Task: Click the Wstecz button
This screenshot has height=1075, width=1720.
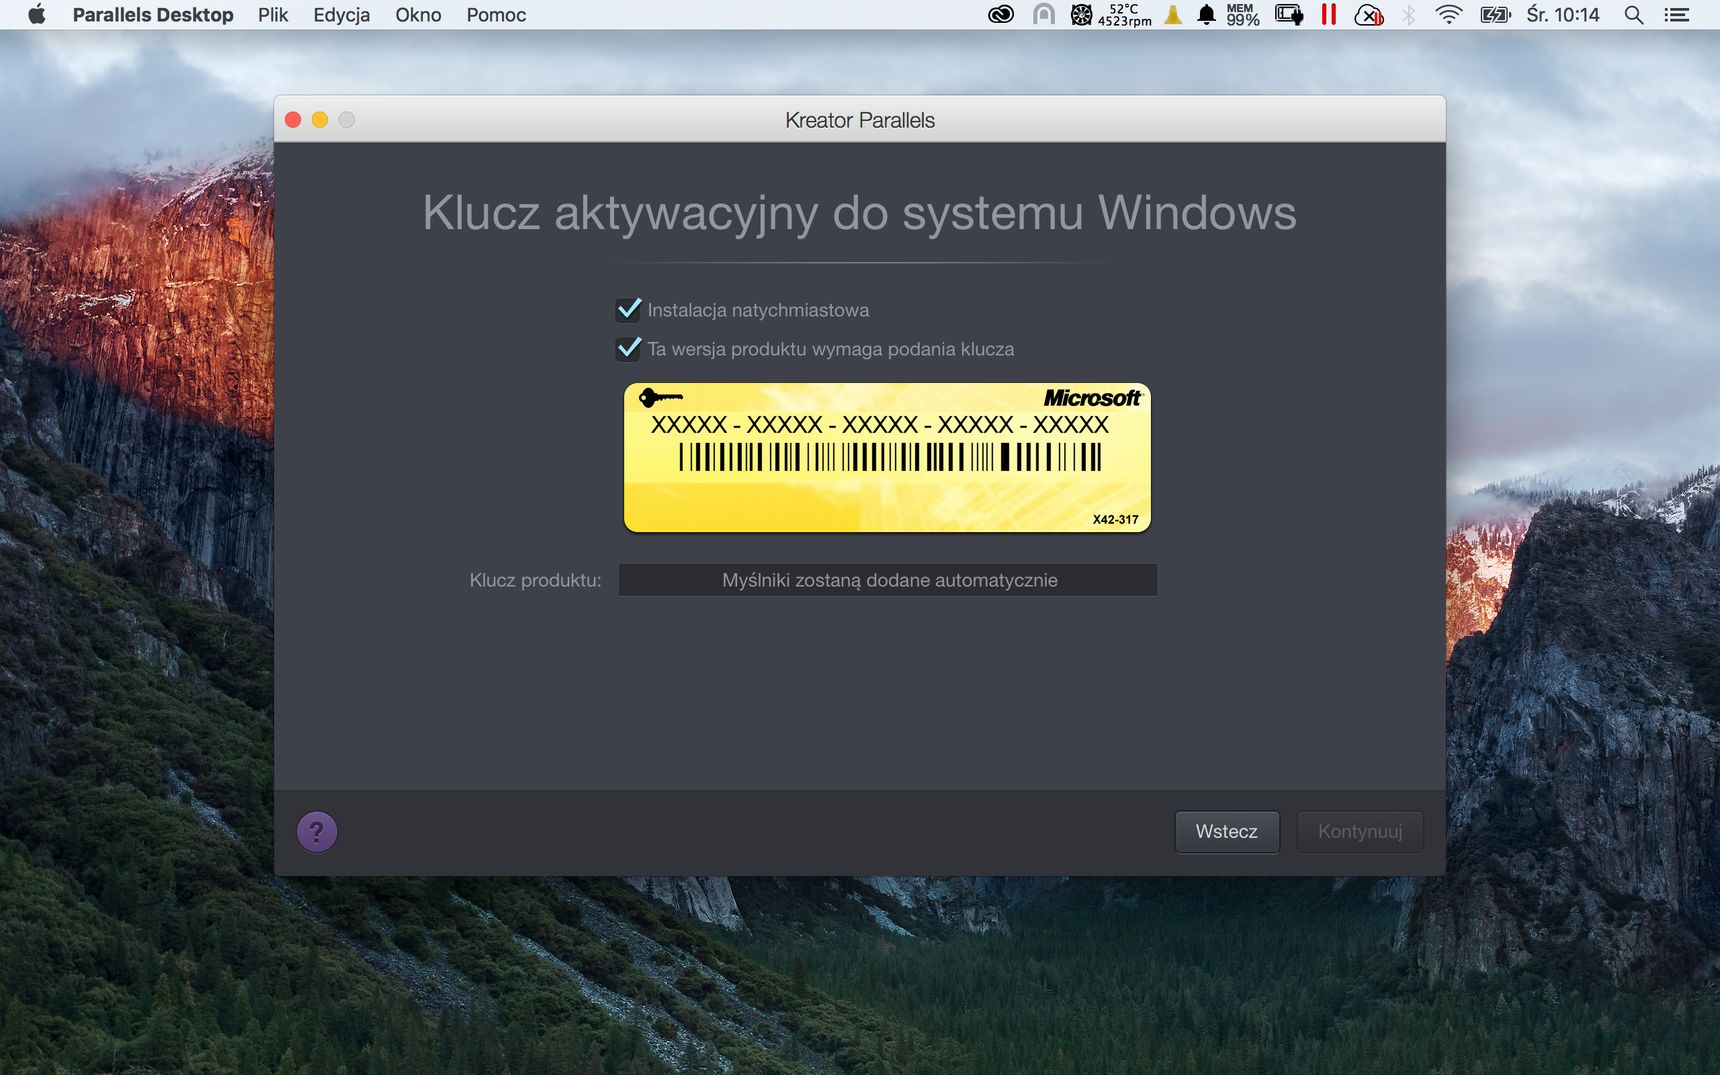Action: click(1227, 832)
